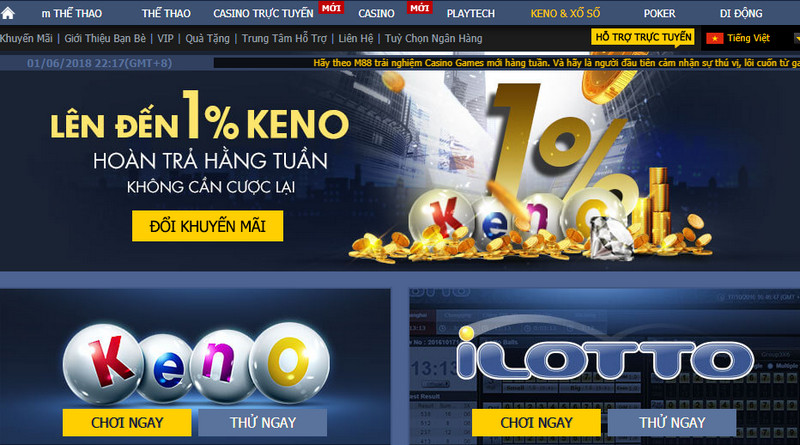Click CHƠI NGAY under Keno
The height and width of the screenshot is (445, 800).
pyautogui.click(x=127, y=423)
